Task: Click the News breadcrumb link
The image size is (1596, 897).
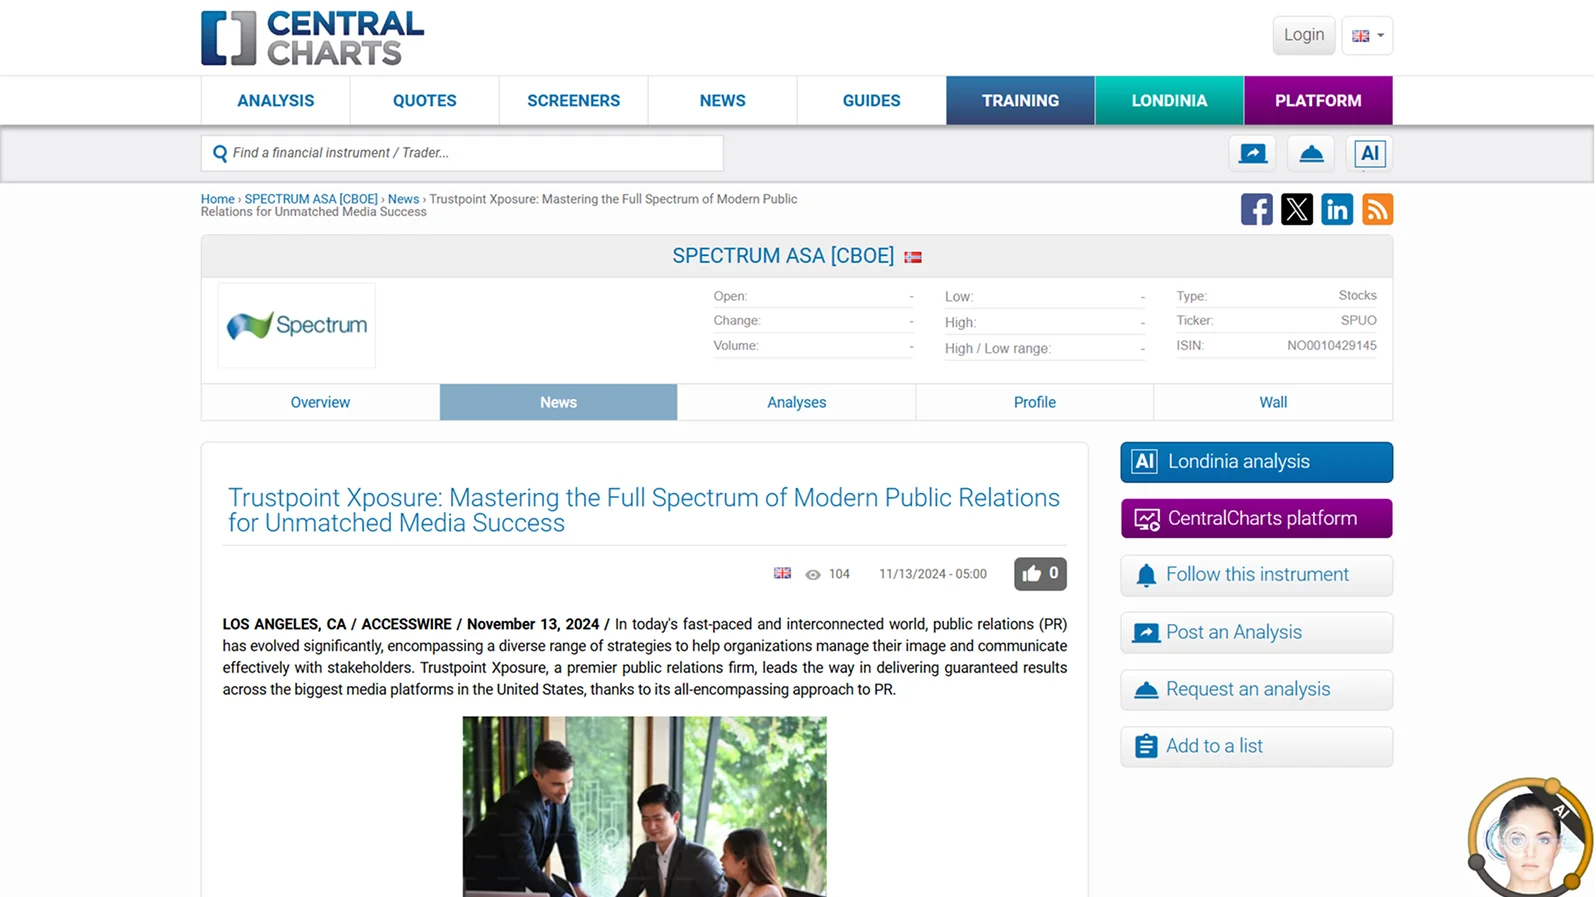Action: (x=403, y=199)
